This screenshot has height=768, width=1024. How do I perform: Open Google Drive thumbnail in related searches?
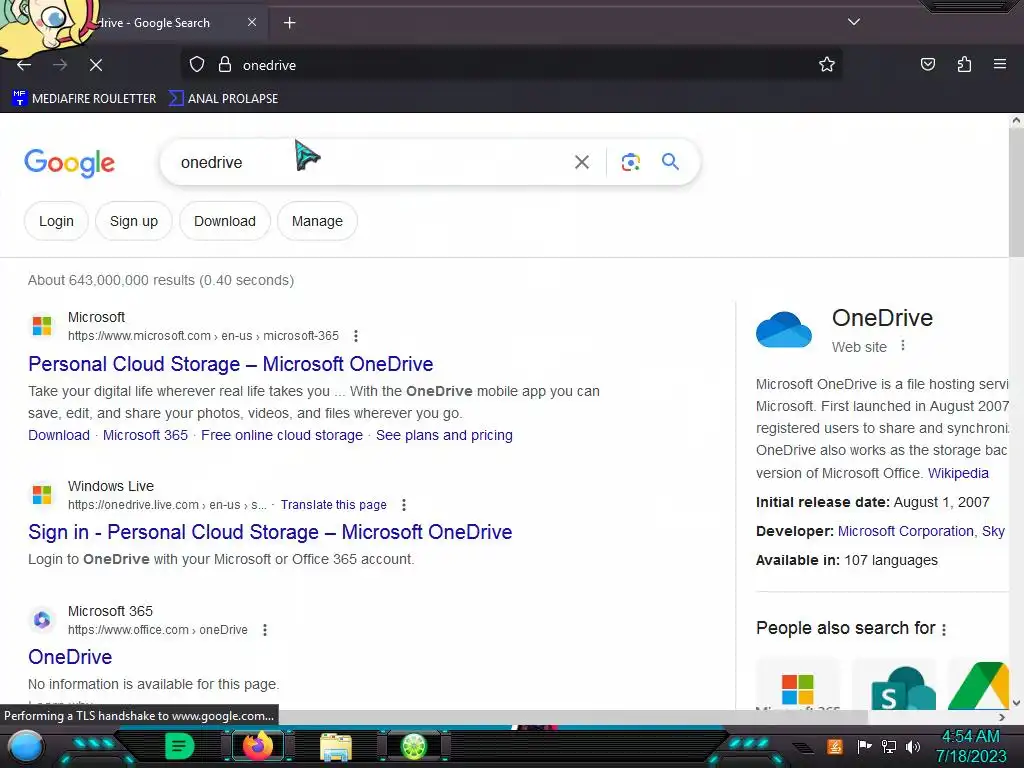click(x=978, y=684)
